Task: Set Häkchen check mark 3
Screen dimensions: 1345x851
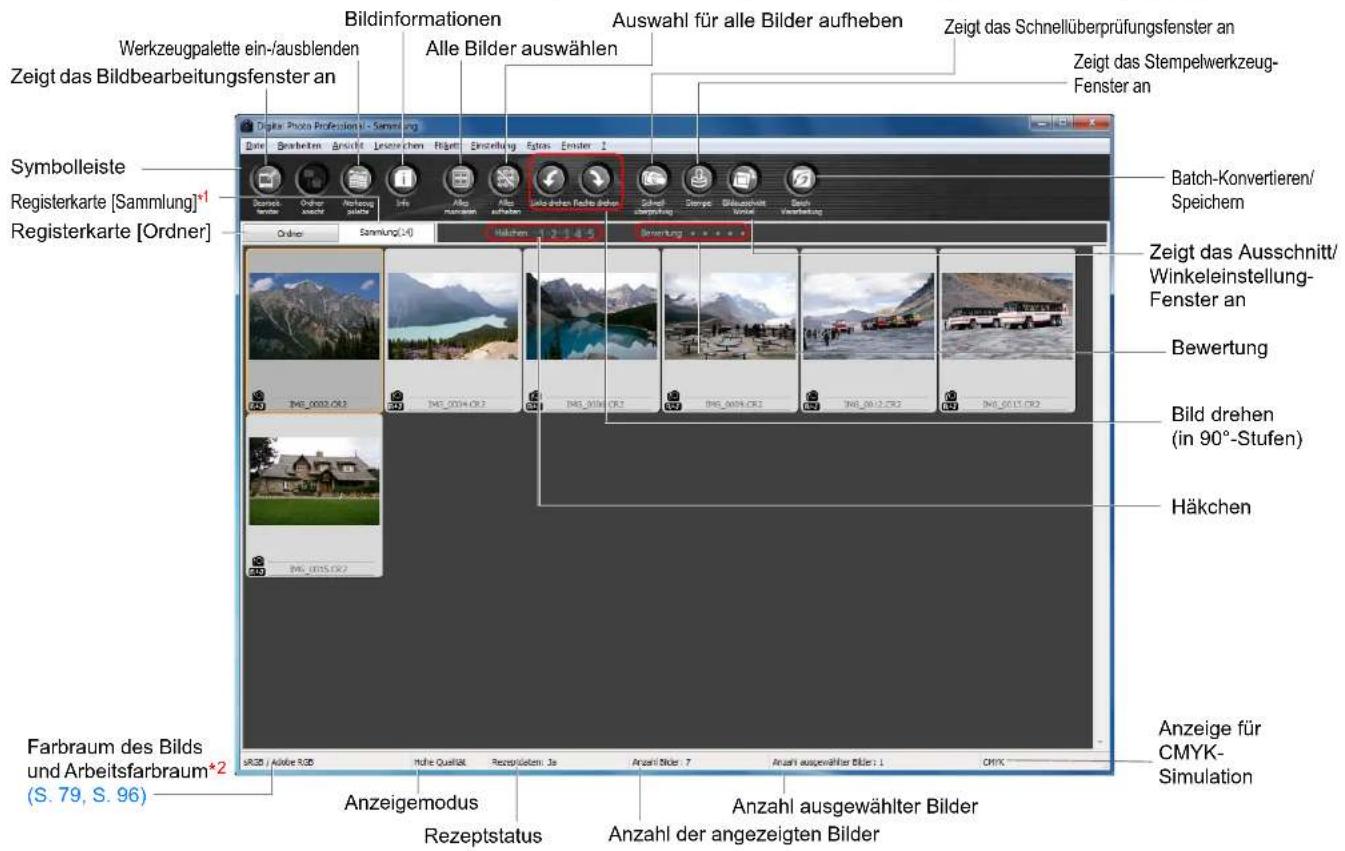Action: (x=565, y=233)
